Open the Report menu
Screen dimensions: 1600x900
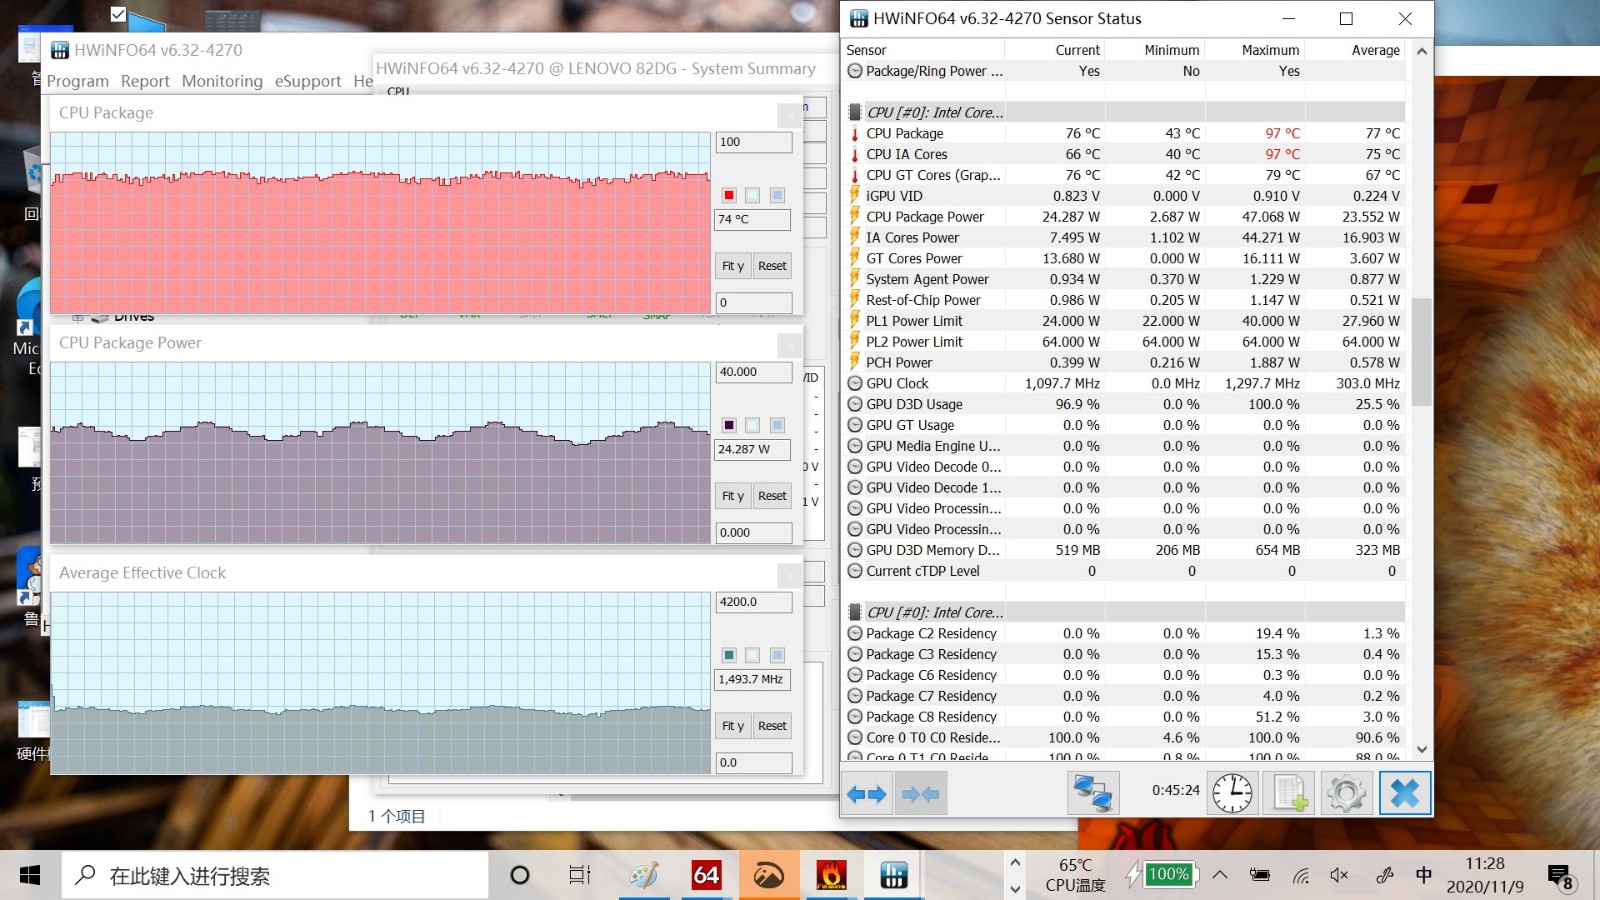145,81
